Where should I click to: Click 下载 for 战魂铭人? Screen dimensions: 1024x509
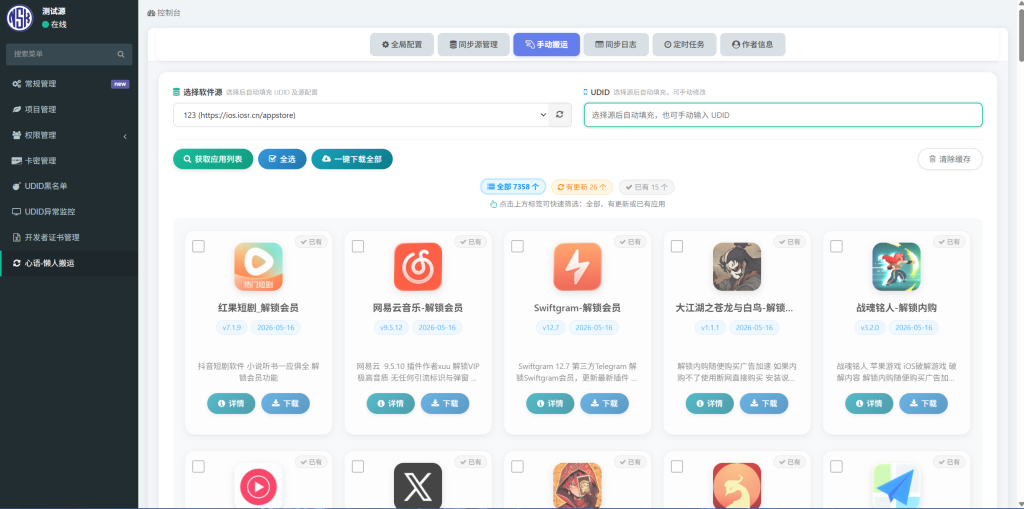923,404
